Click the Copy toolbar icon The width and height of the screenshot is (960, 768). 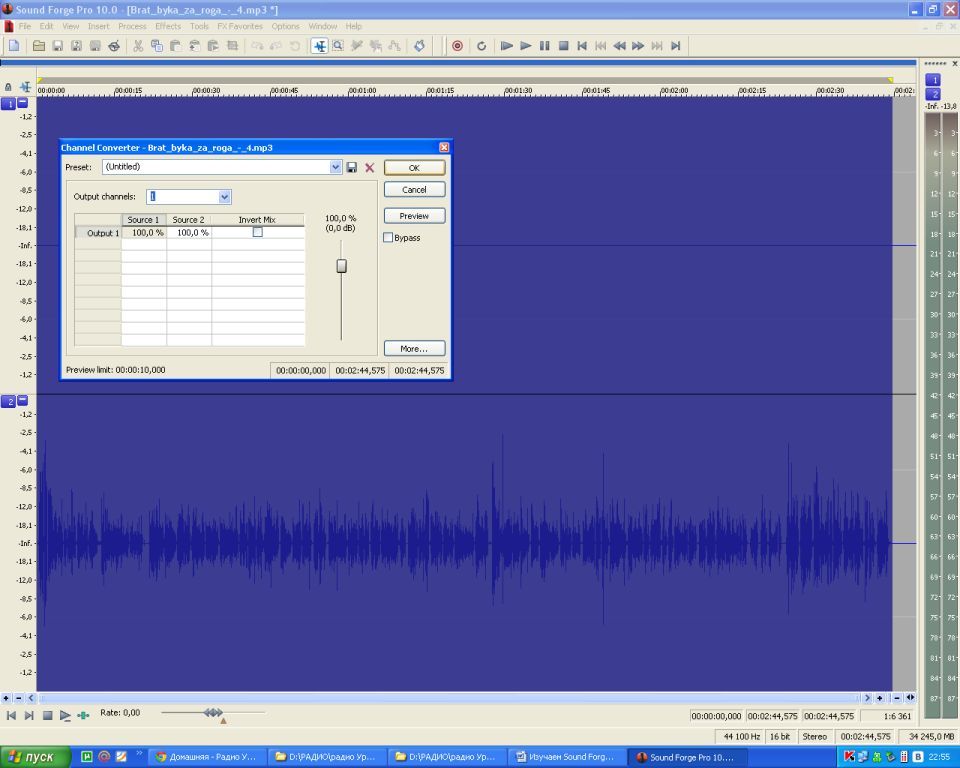pyautogui.click(x=157, y=46)
